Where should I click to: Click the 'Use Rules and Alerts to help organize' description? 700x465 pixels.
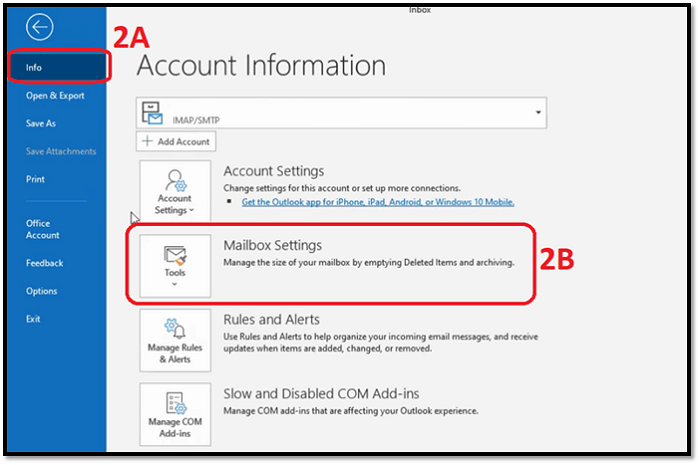pos(380,342)
